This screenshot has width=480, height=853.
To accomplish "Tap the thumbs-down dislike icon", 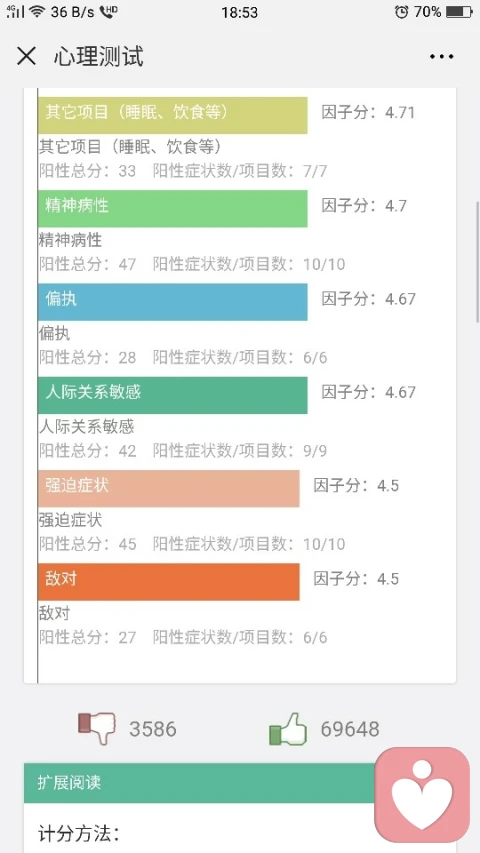I will (97, 728).
